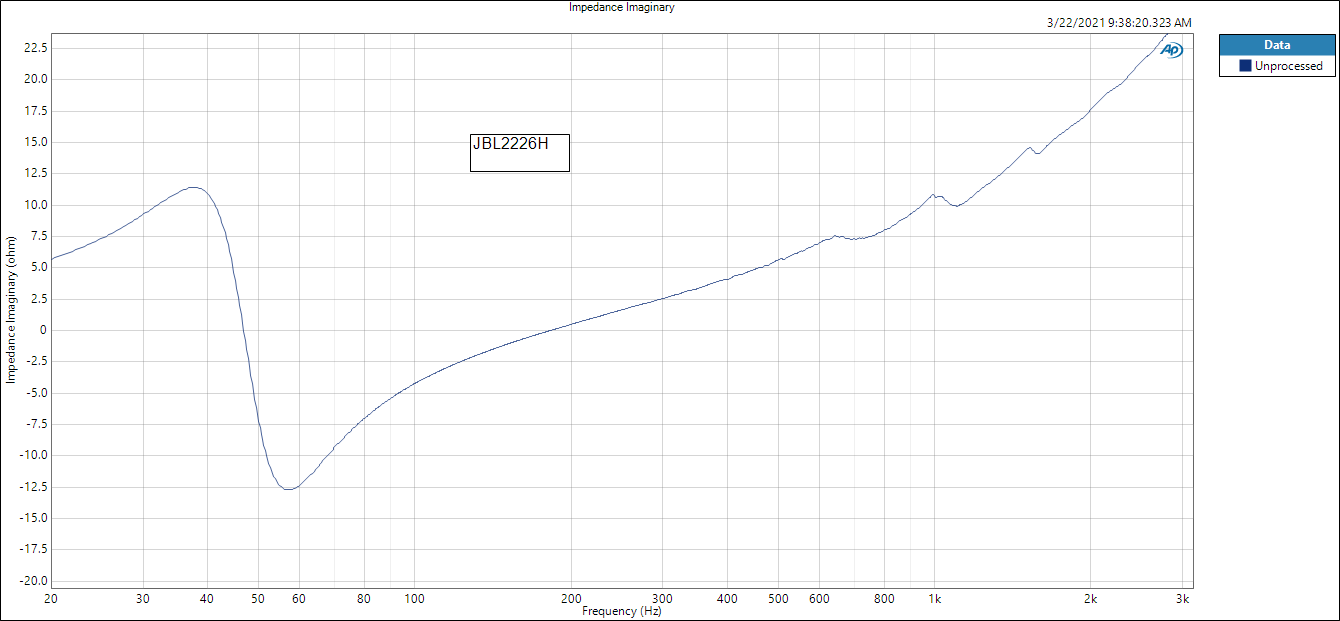The height and width of the screenshot is (621, 1340).
Task: Click the 17.5 y-axis tick label
Action: (x=36, y=110)
